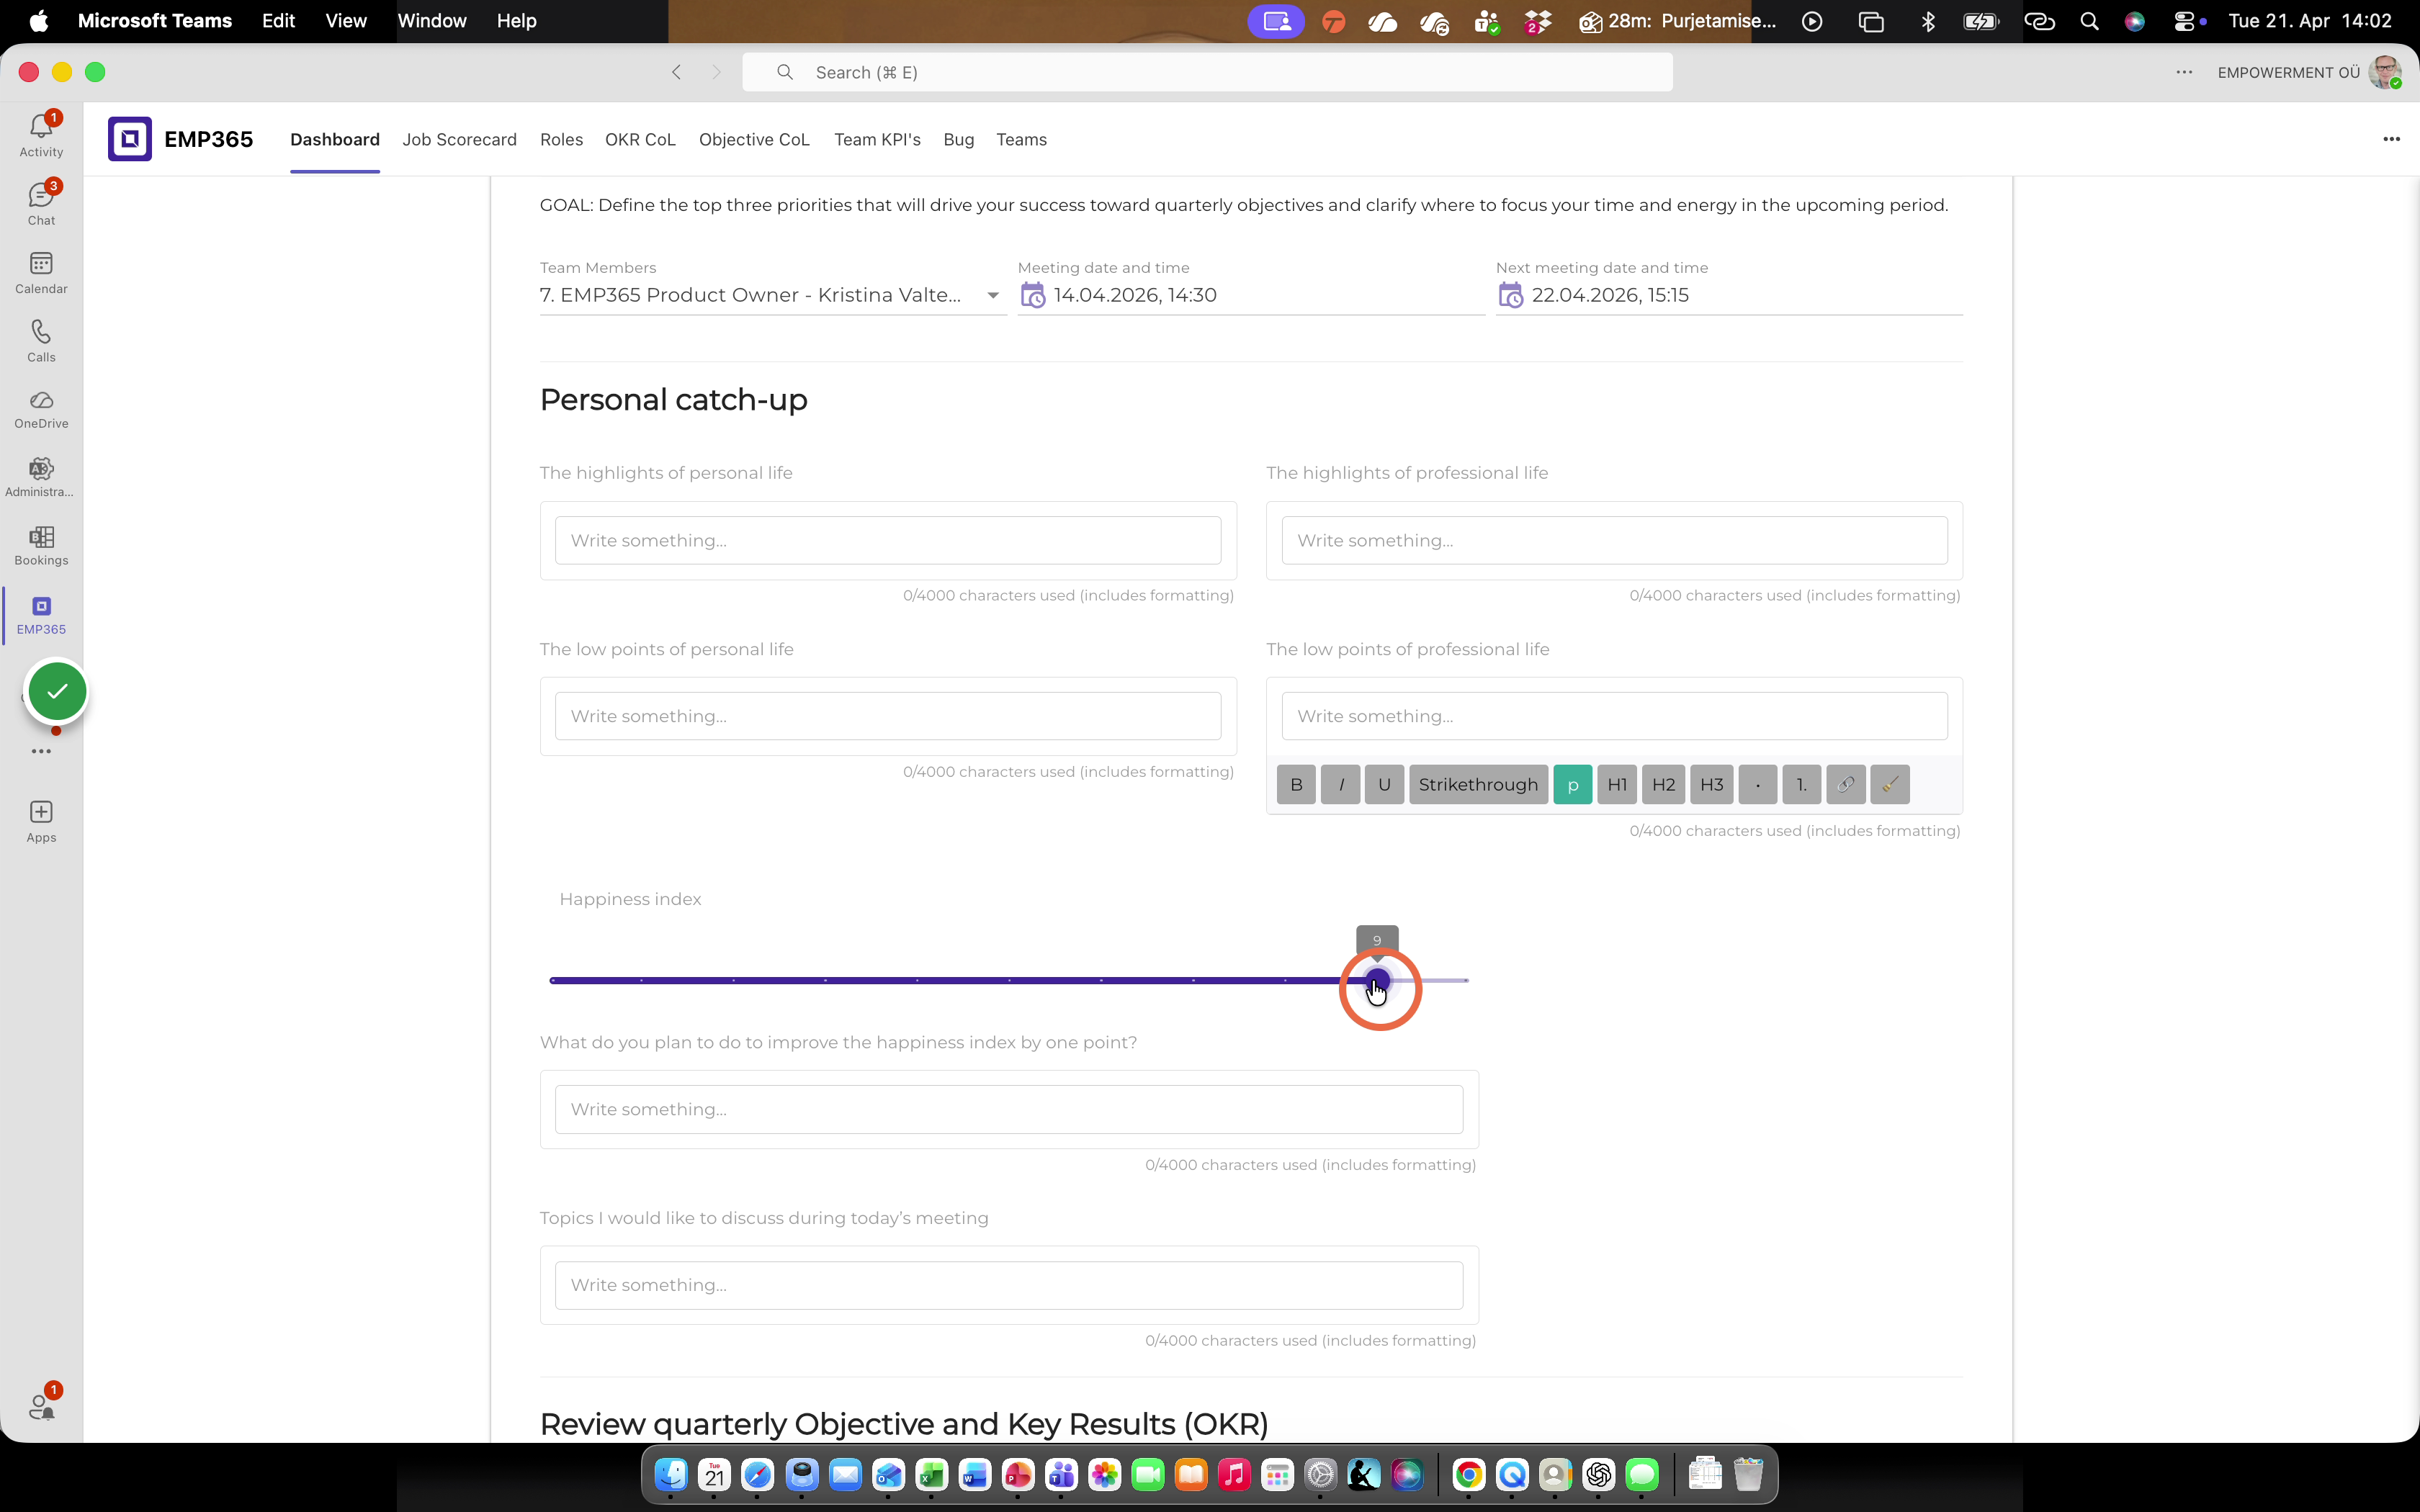Screen dimensions: 2420x1512
Task: Open OneDrive in the Teams sidebar
Action: (x=41, y=409)
